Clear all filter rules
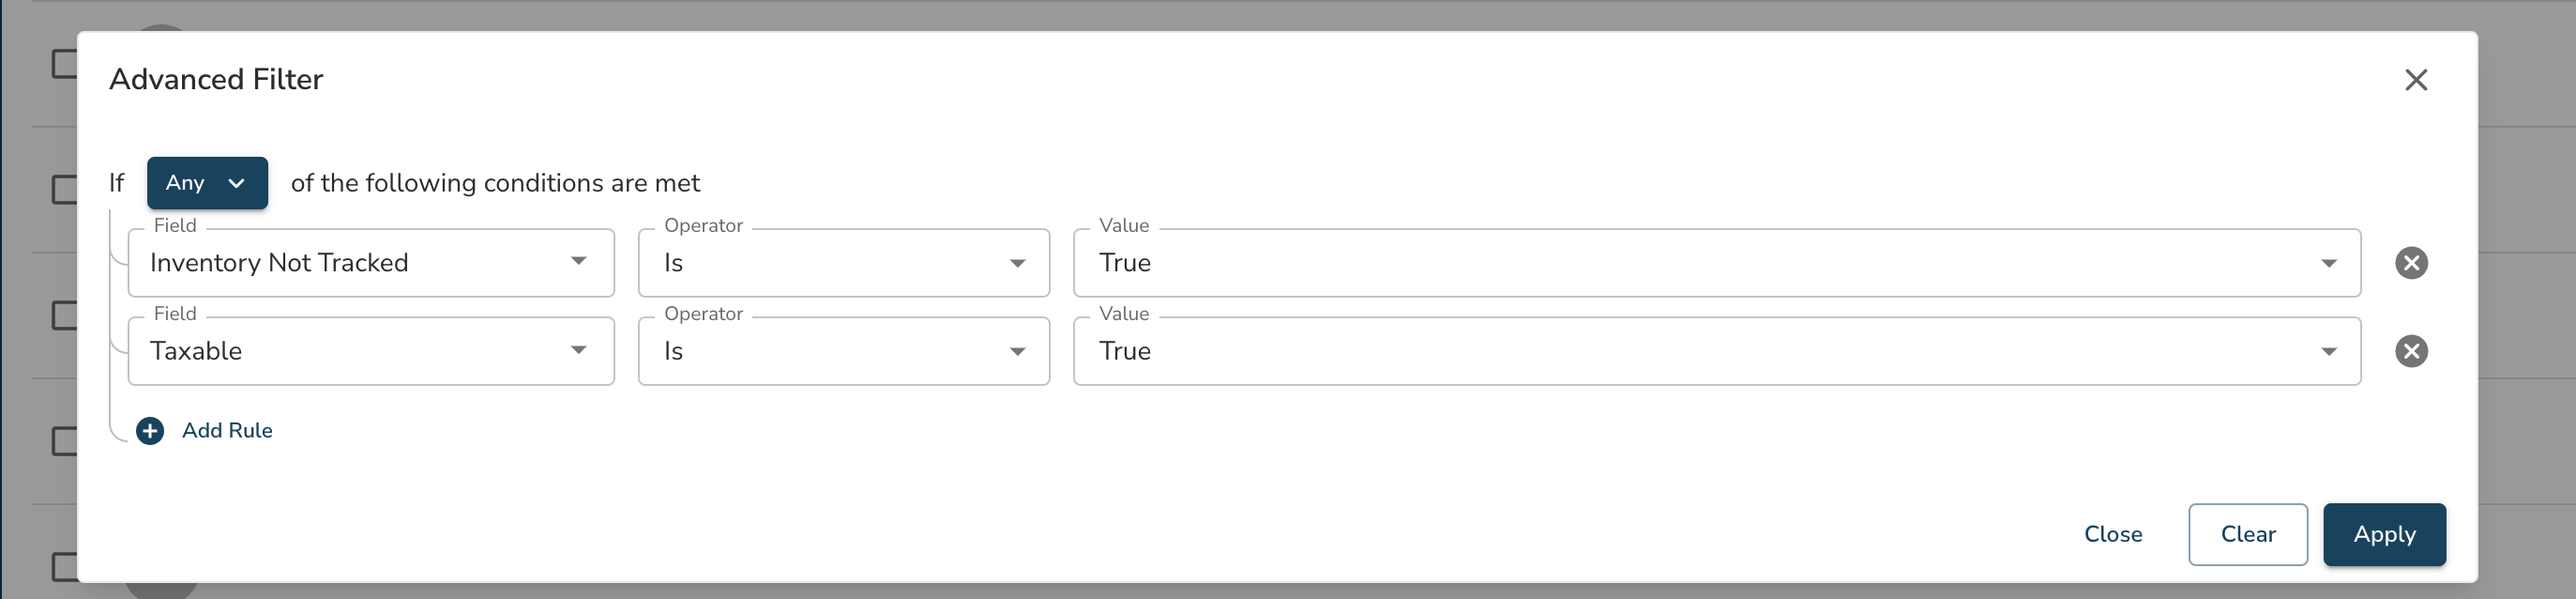Screen dimensions: 2576x599 tap(2247, 534)
